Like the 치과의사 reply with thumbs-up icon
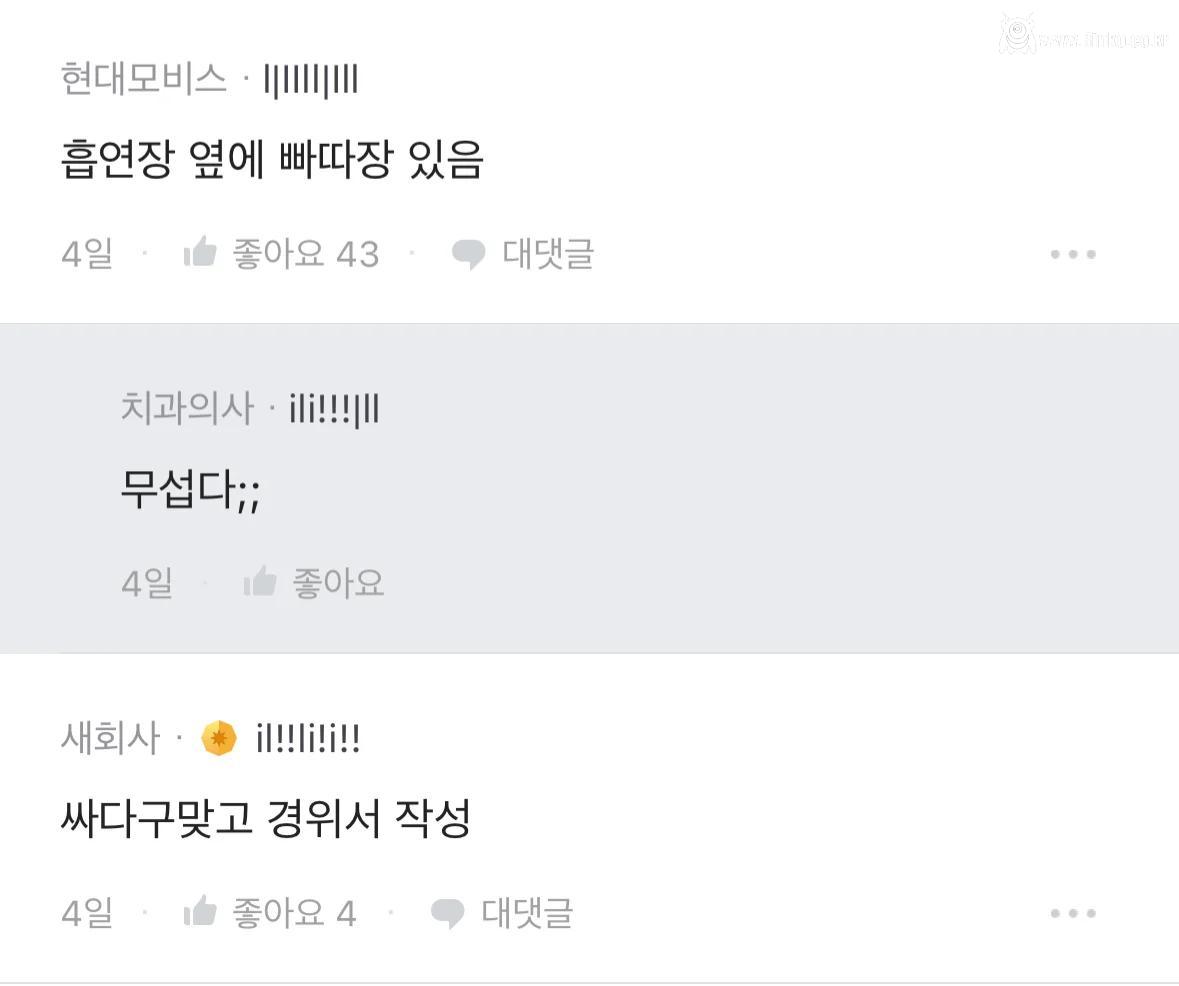 [x=260, y=582]
